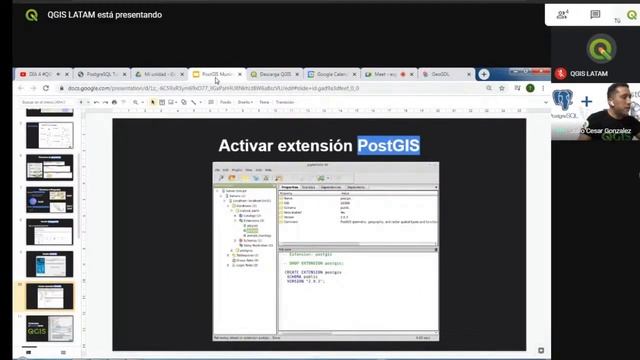Click the Slides zoom tool
This screenshot has height=360, width=640.
(x=135, y=102)
